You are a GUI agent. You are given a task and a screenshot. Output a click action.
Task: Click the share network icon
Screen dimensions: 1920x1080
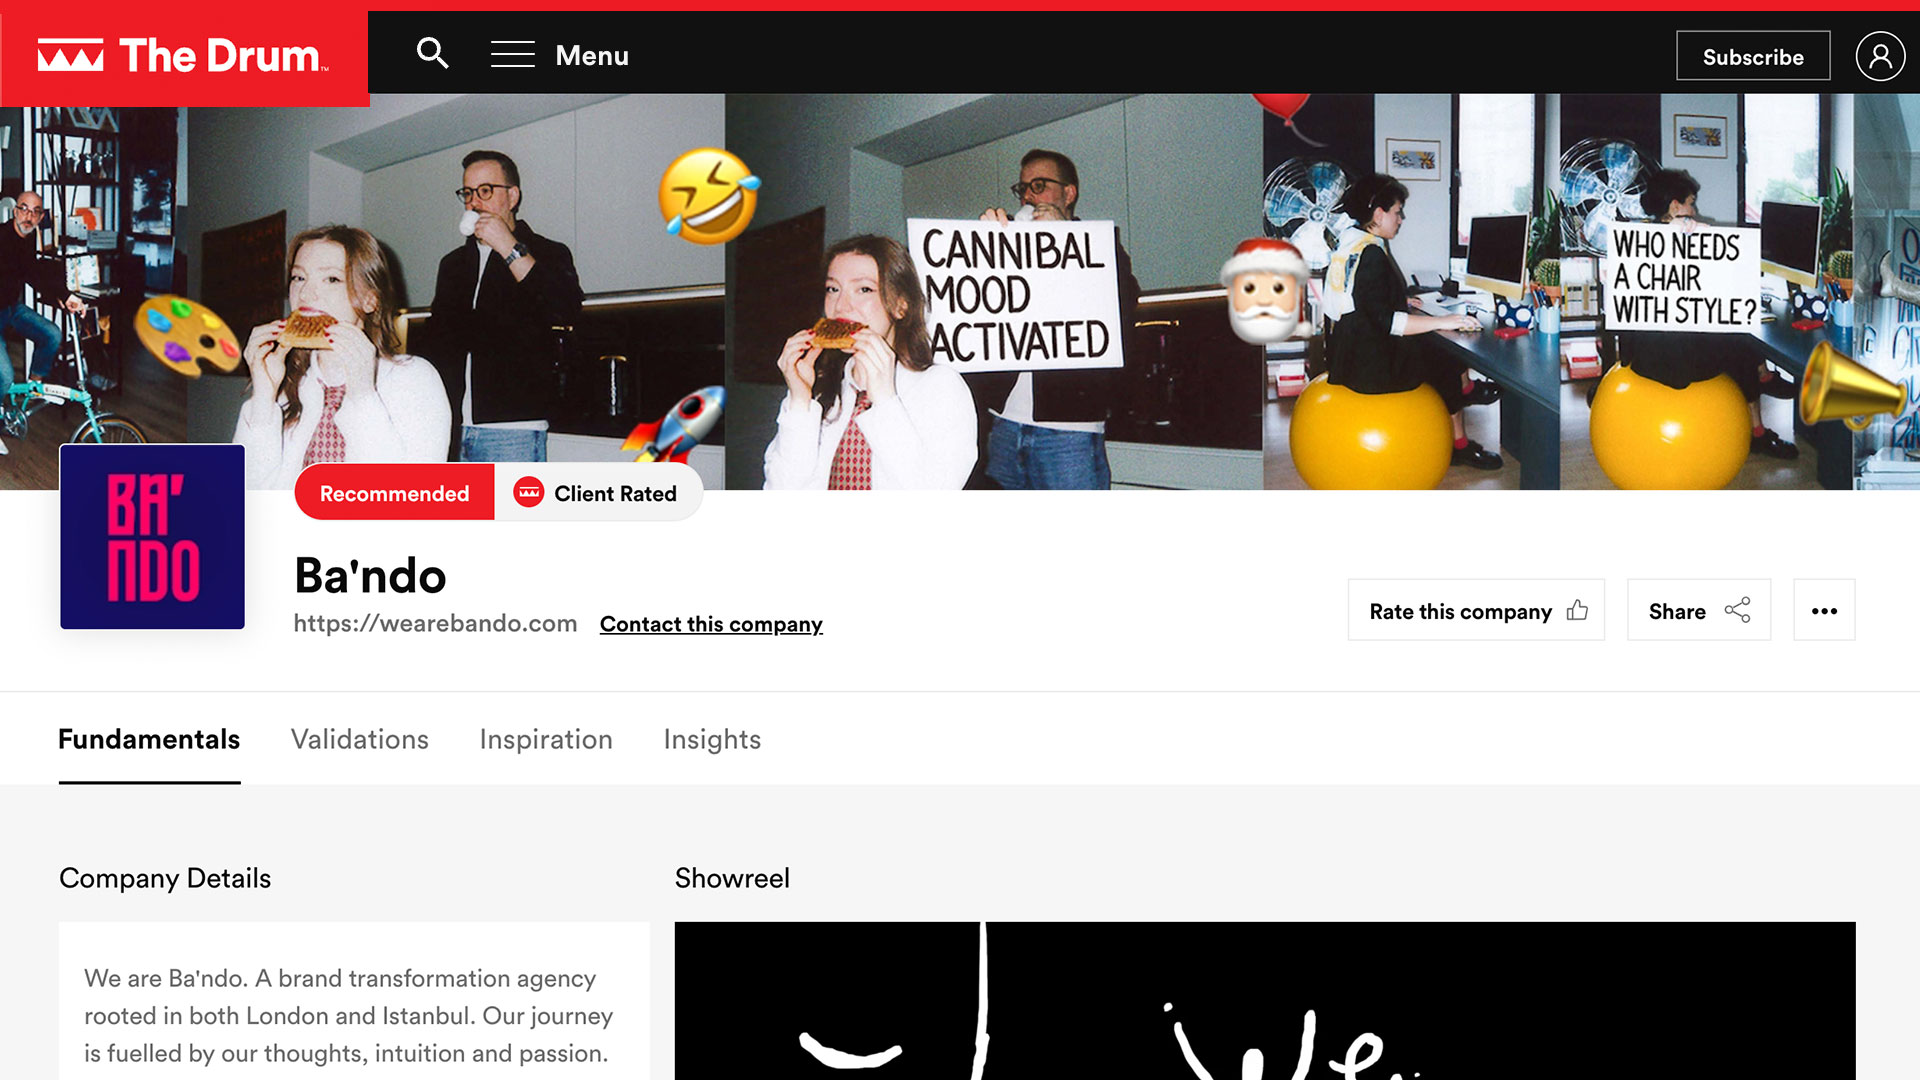(1737, 610)
